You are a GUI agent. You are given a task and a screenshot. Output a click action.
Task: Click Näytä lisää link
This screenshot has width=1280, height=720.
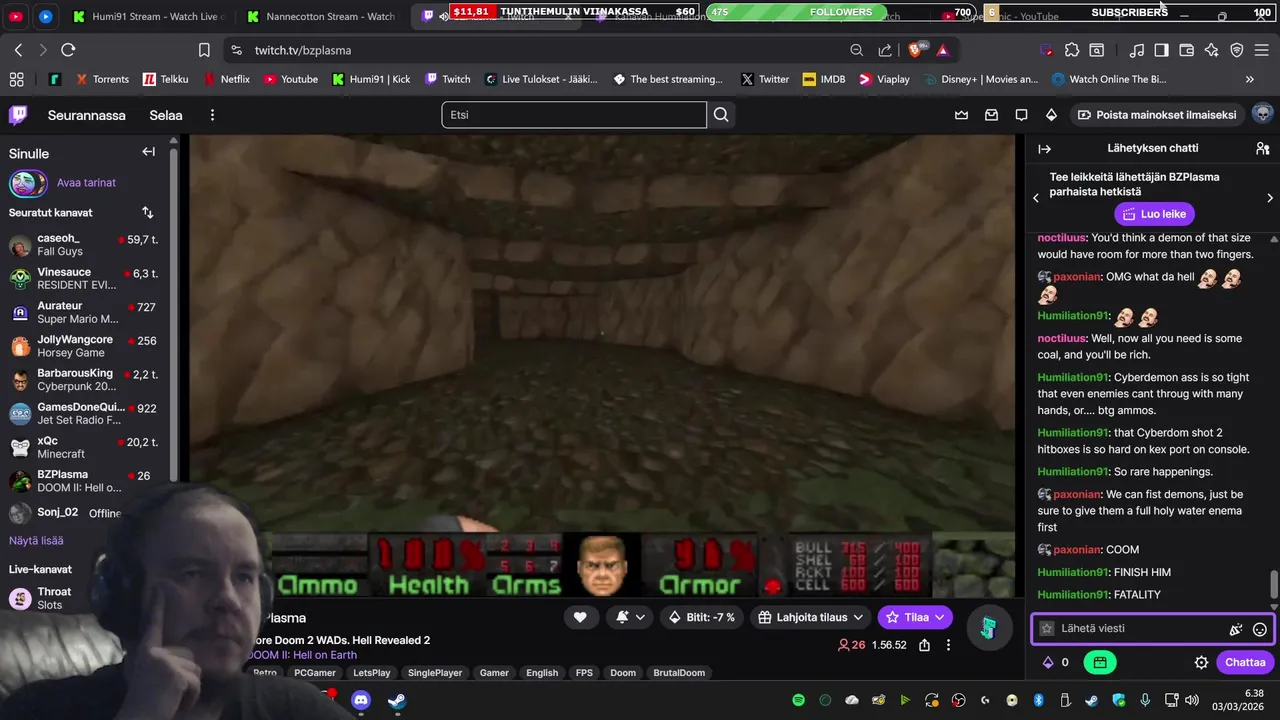click(x=36, y=540)
